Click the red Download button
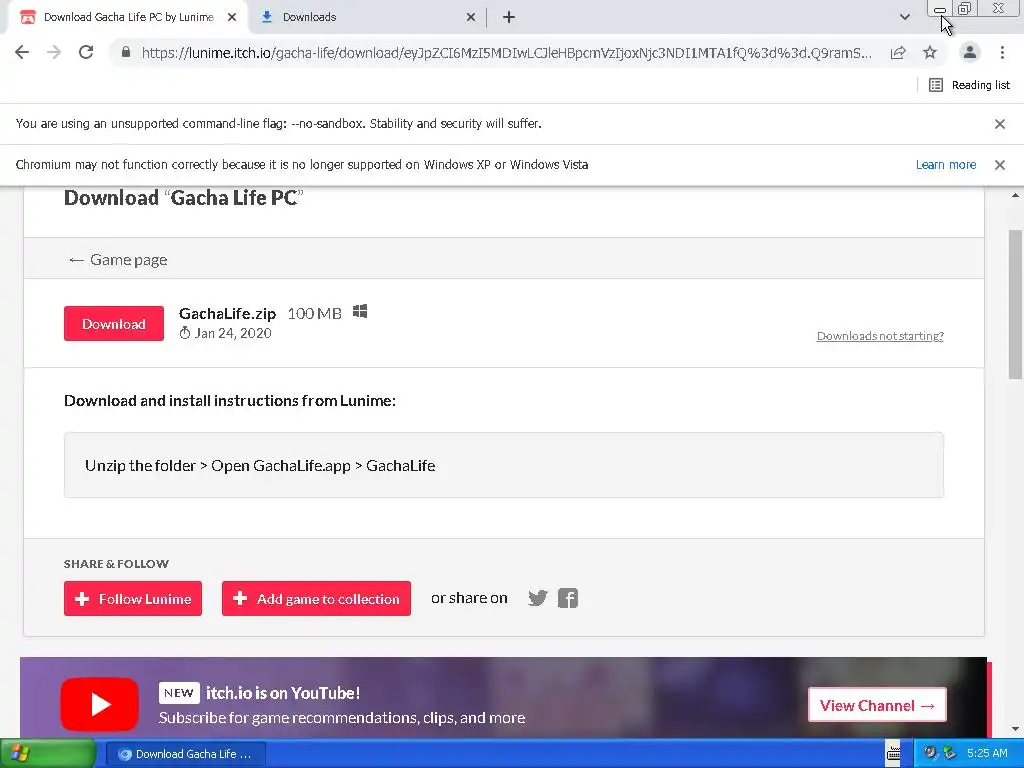The width and height of the screenshot is (1024, 768). 114,323
